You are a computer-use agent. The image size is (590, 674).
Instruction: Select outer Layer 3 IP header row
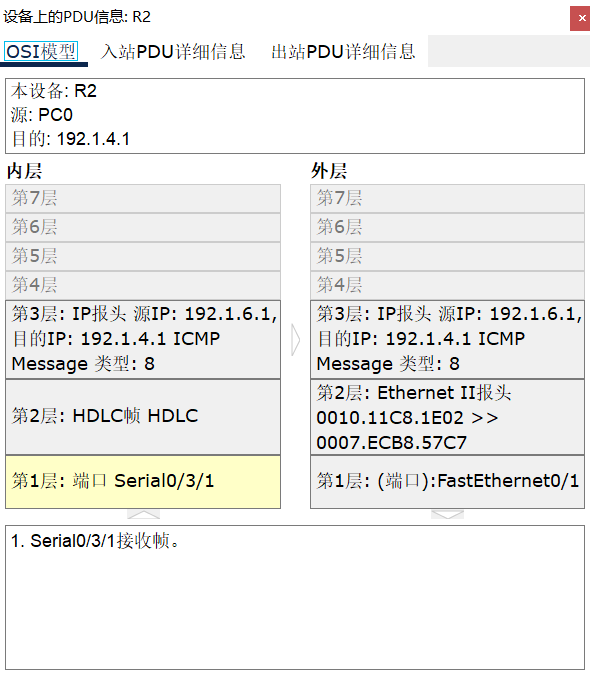[x=447, y=339]
